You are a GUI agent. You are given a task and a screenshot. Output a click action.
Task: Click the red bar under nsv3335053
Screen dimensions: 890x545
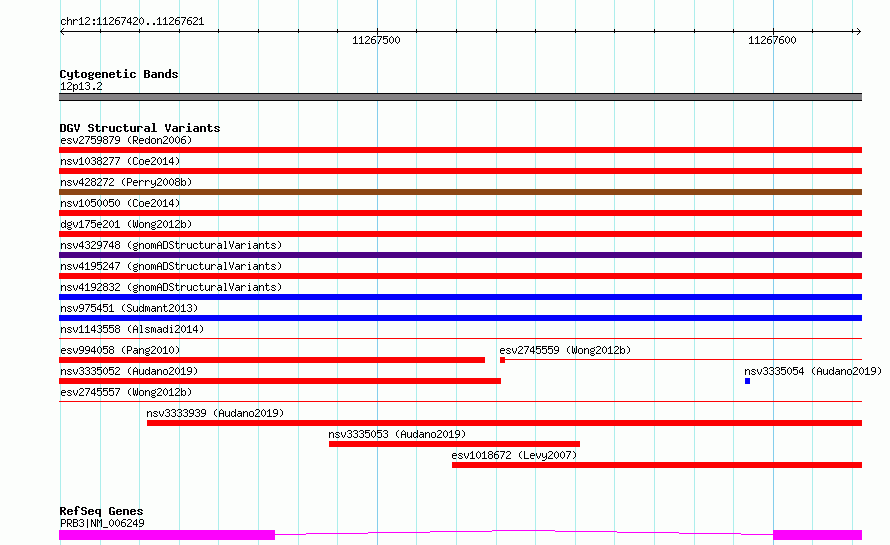454,444
